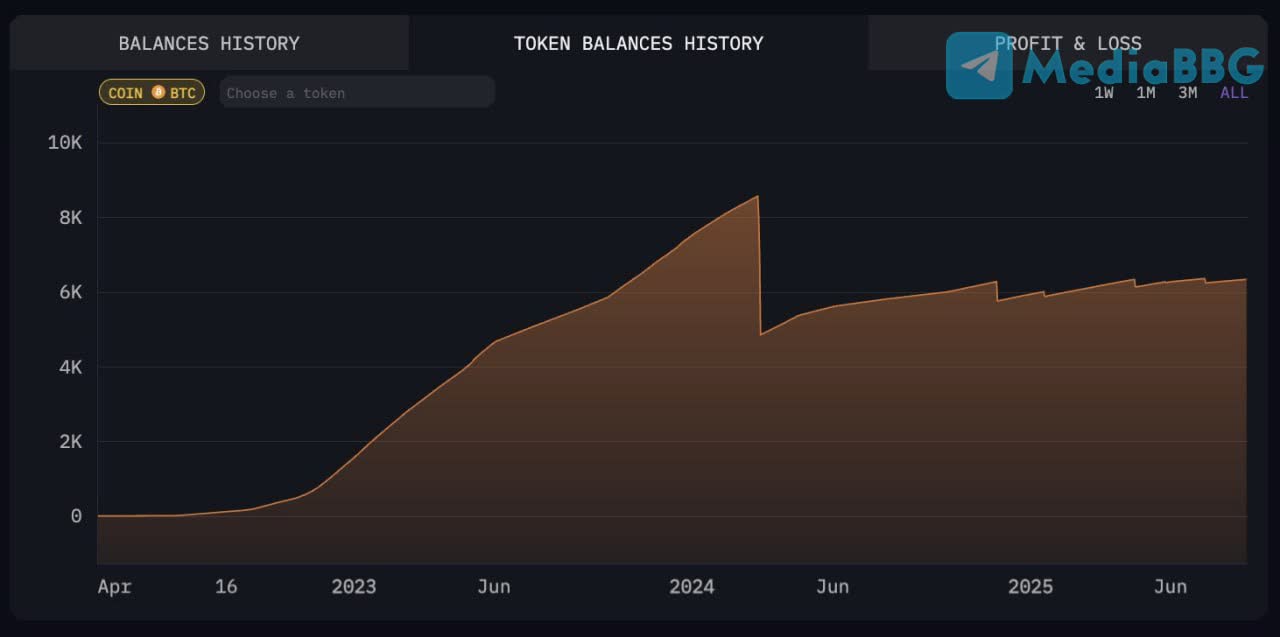Open the Profit & Loss tab
Image resolution: width=1280 pixels, height=637 pixels.
coord(1068,43)
